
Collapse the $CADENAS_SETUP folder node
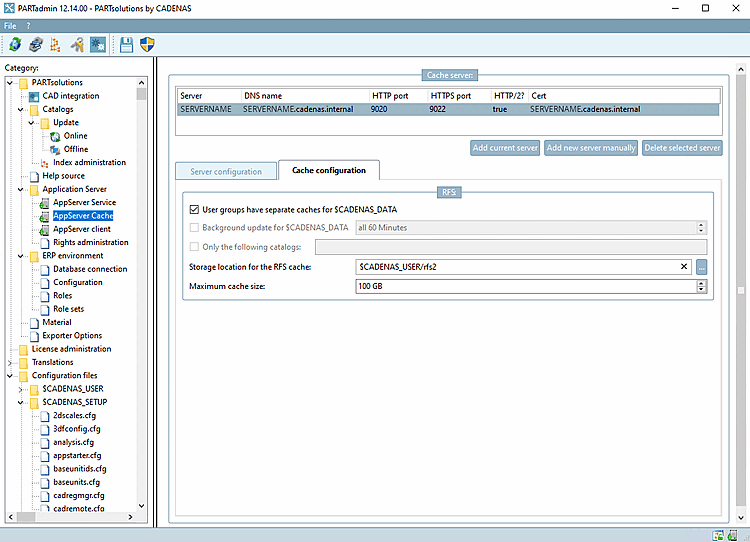pos(20,402)
